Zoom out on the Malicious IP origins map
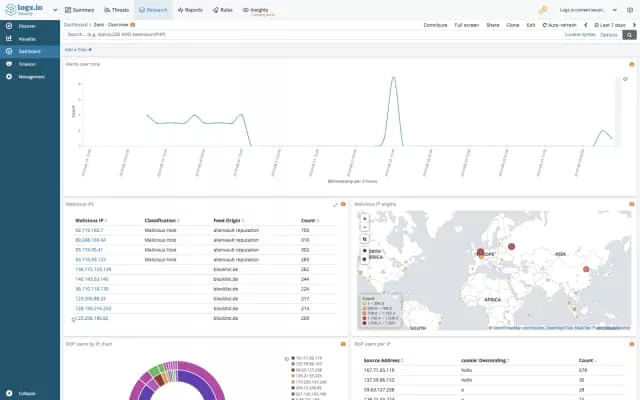 coord(365,227)
